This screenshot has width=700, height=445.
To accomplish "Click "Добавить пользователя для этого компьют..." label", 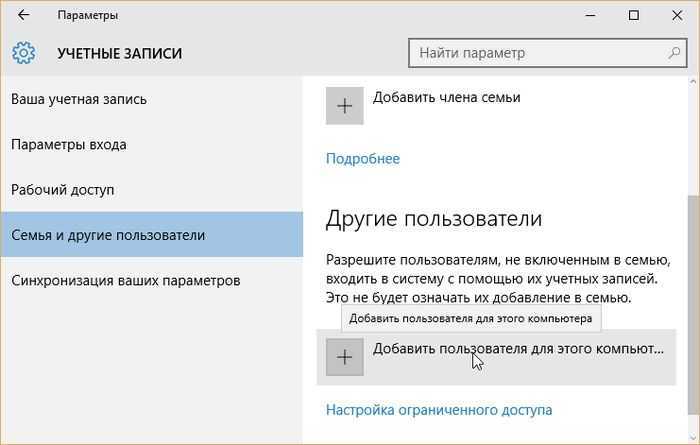I will pos(518,349).
